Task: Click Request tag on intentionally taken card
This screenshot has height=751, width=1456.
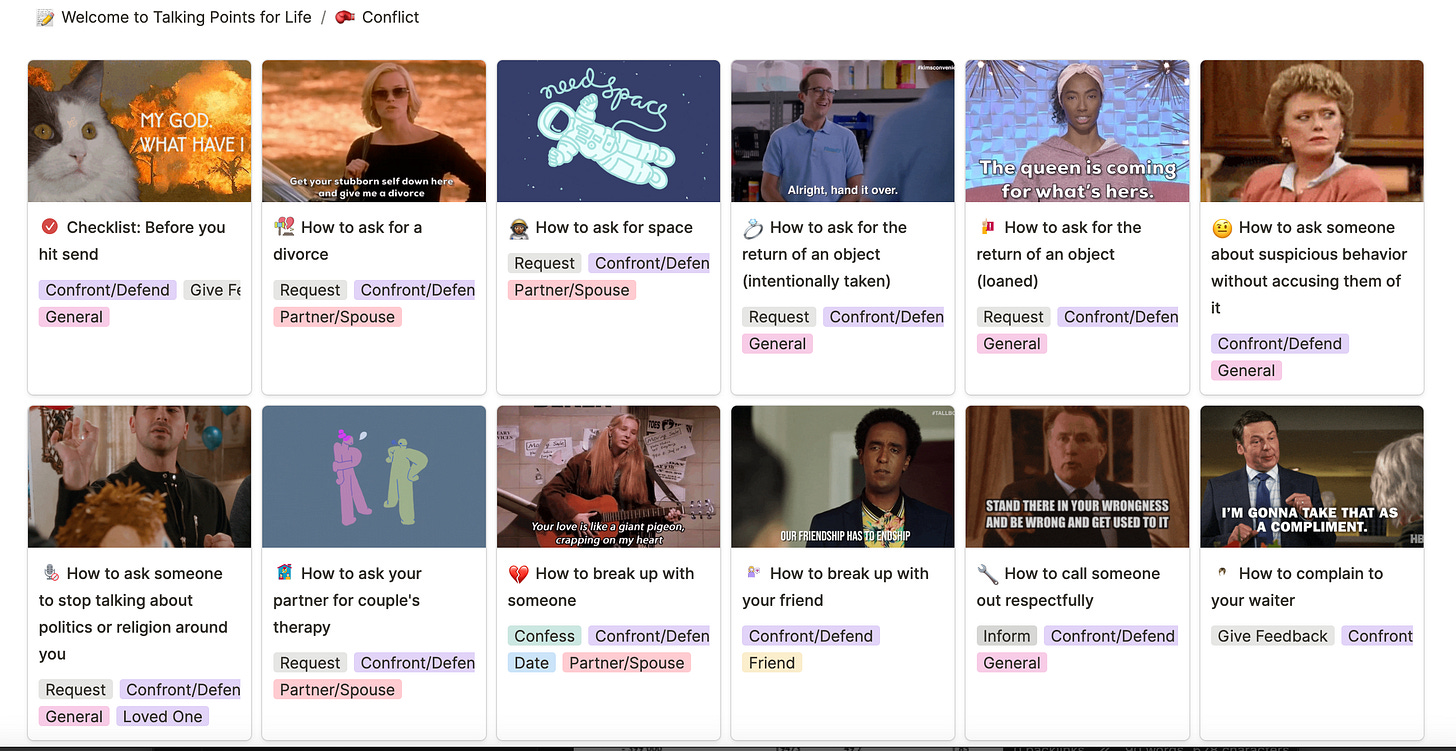Action: coord(779,317)
